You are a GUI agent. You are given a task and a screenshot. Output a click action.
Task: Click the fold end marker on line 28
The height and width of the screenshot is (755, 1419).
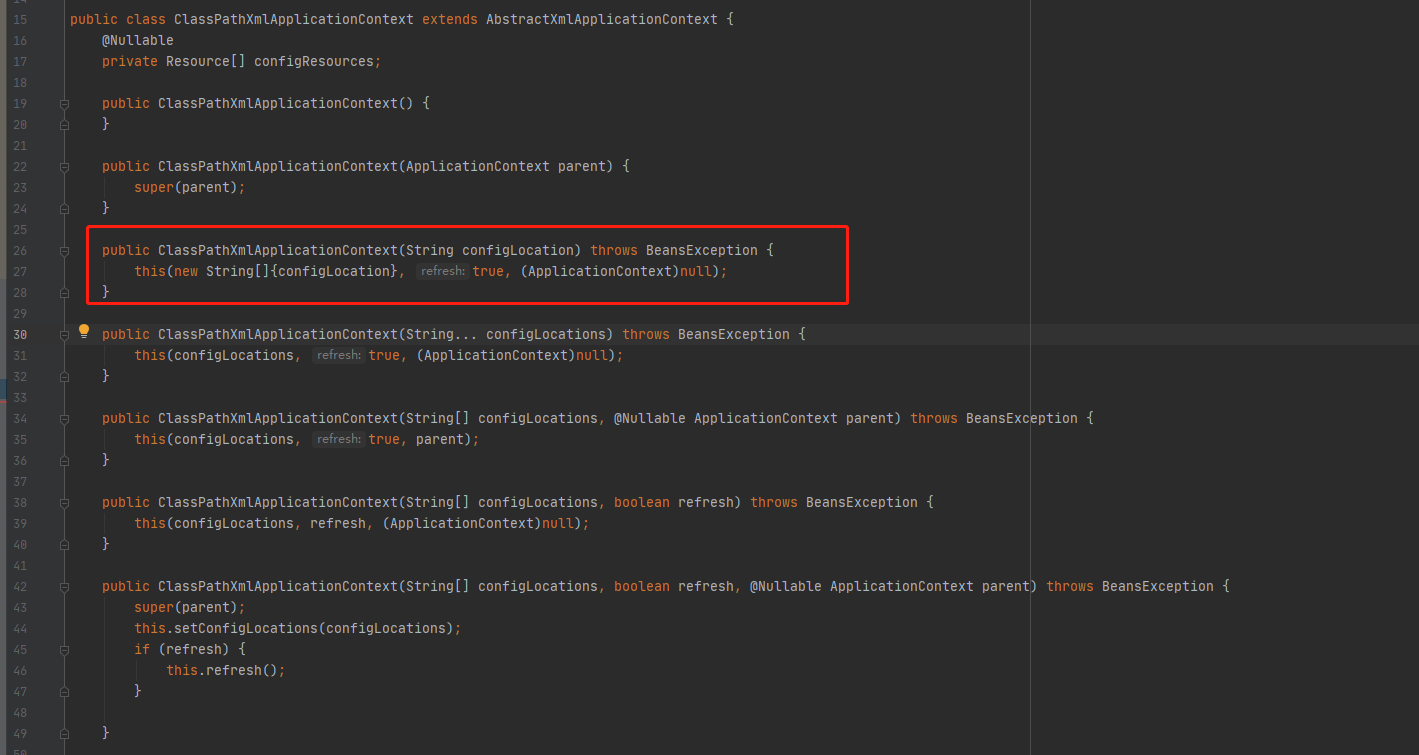point(64,292)
